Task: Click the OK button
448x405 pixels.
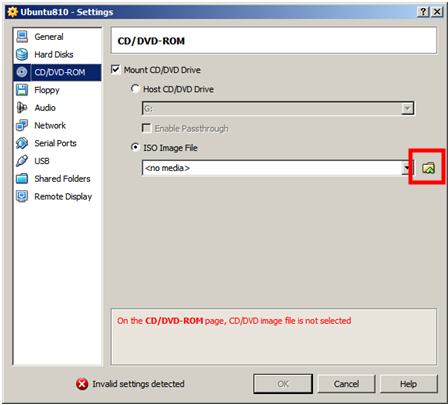Action: pyautogui.click(x=283, y=384)
